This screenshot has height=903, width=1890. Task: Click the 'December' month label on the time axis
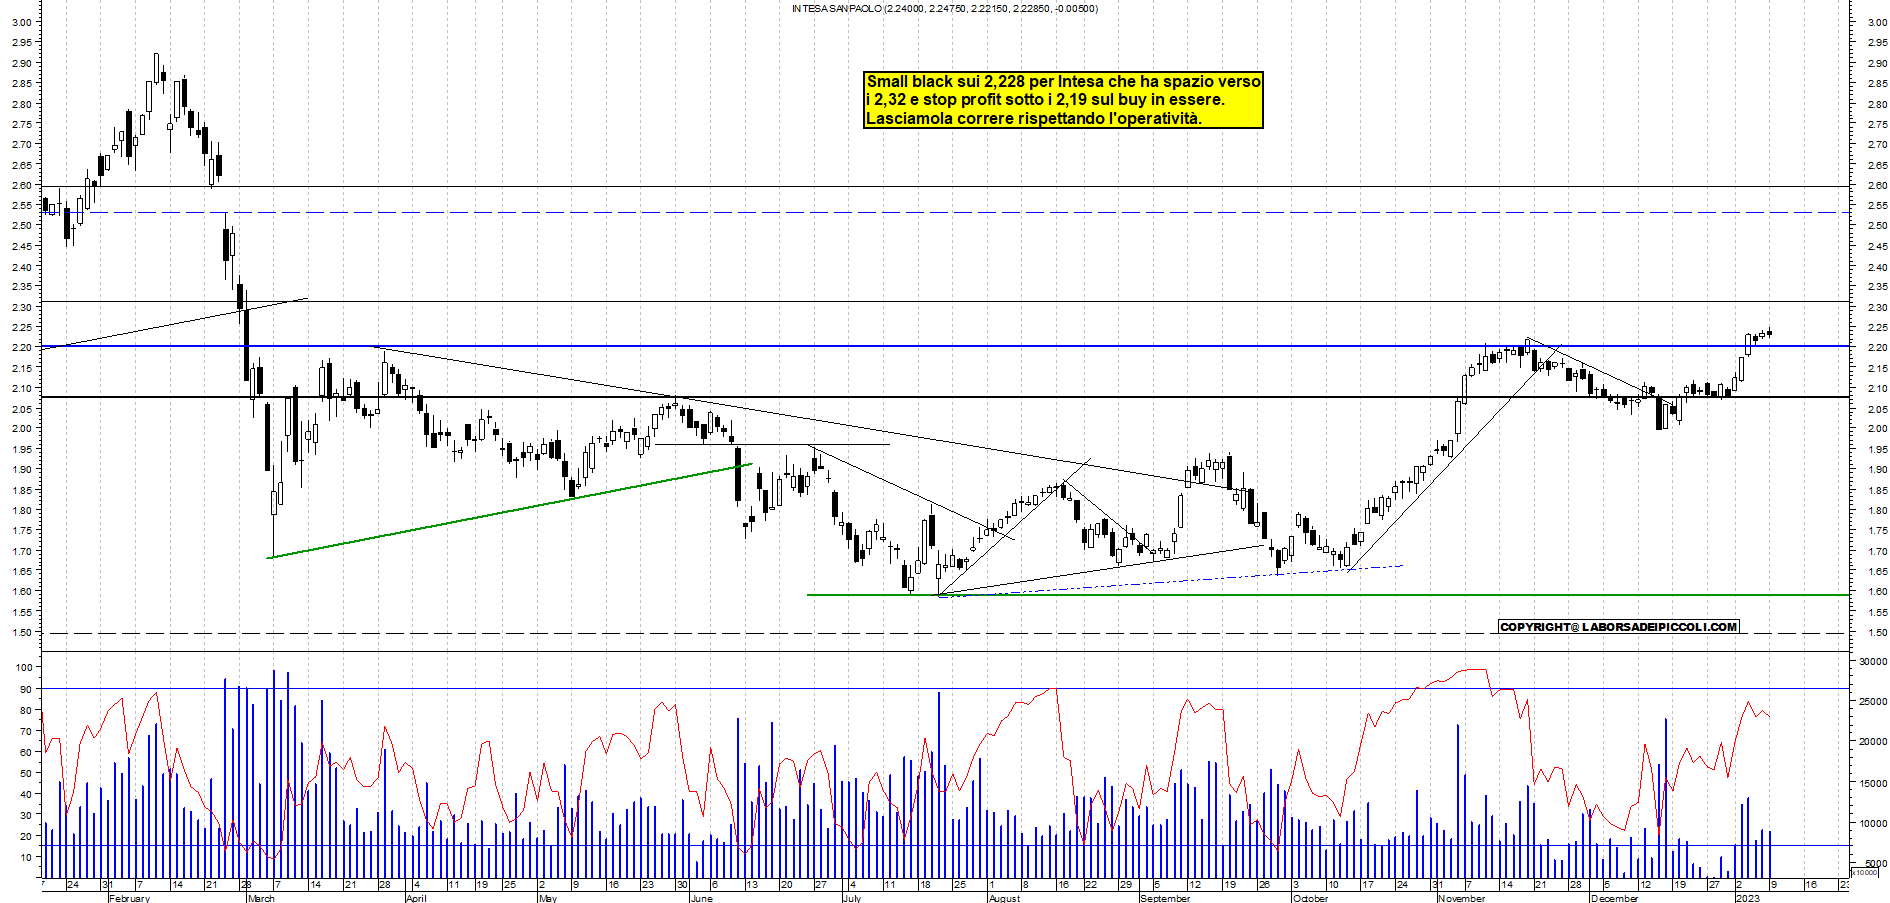click(1615, 898)
